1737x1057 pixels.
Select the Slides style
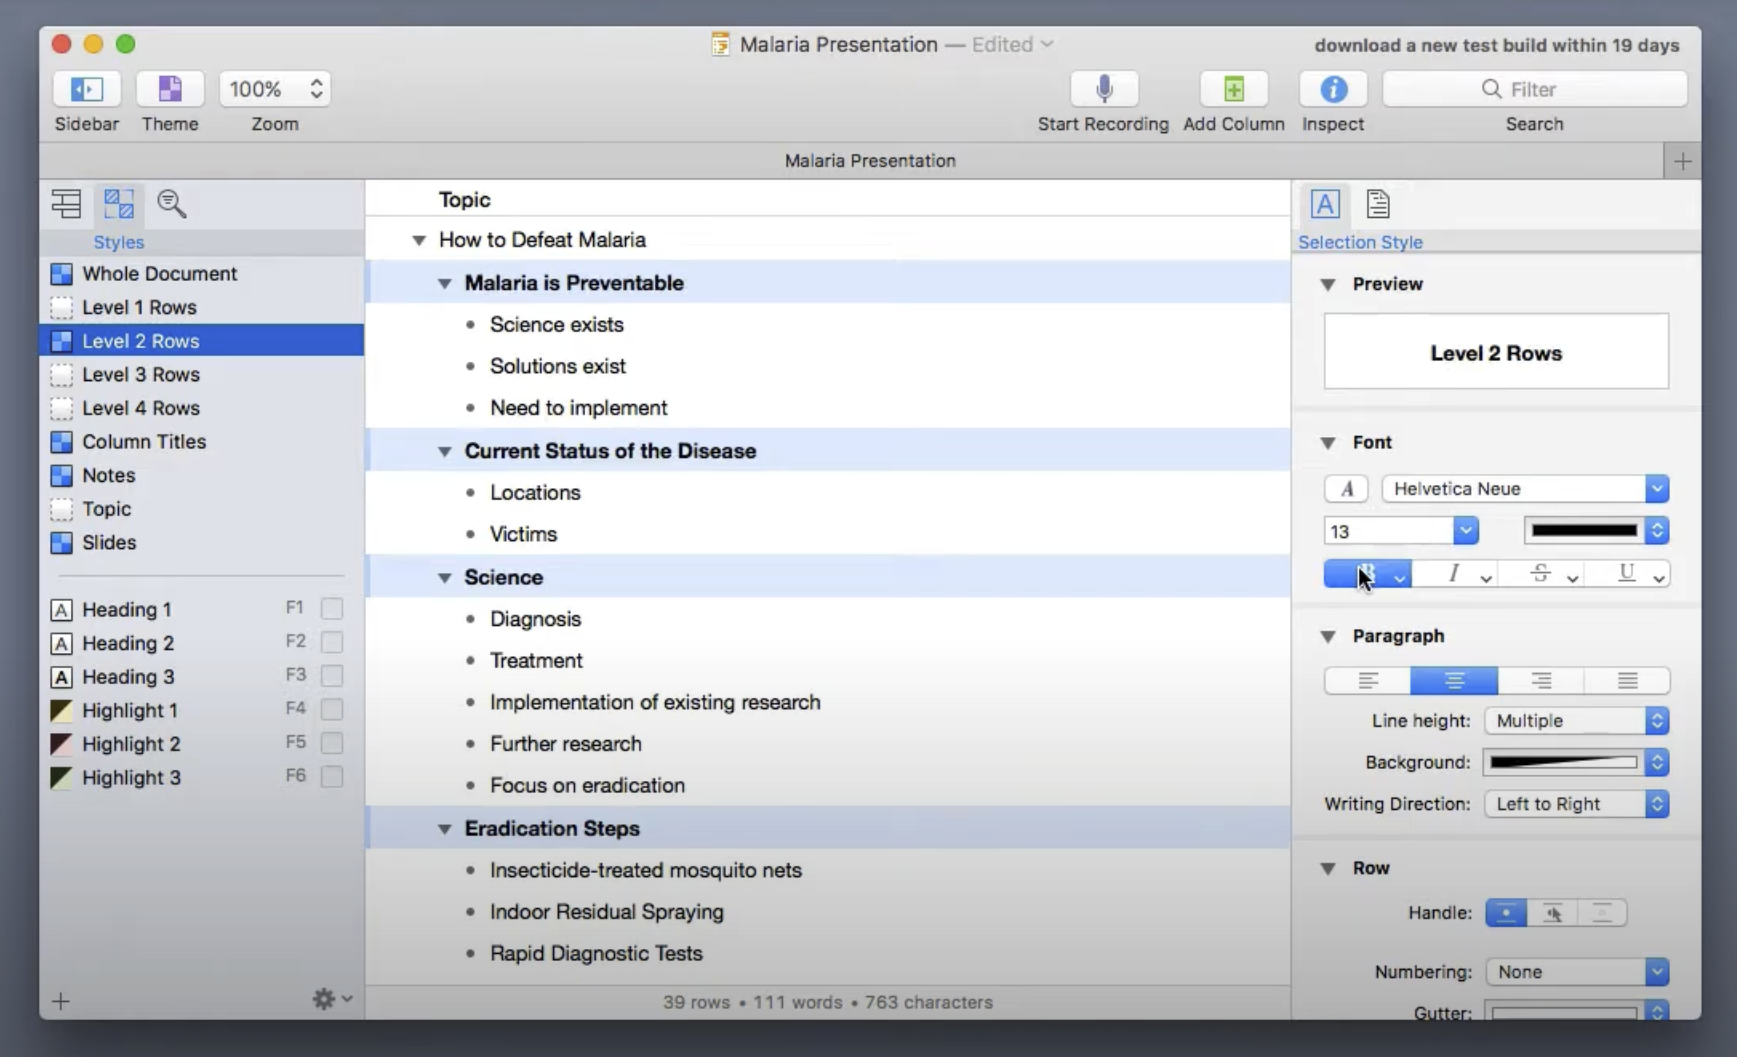[x=201, y=542]
